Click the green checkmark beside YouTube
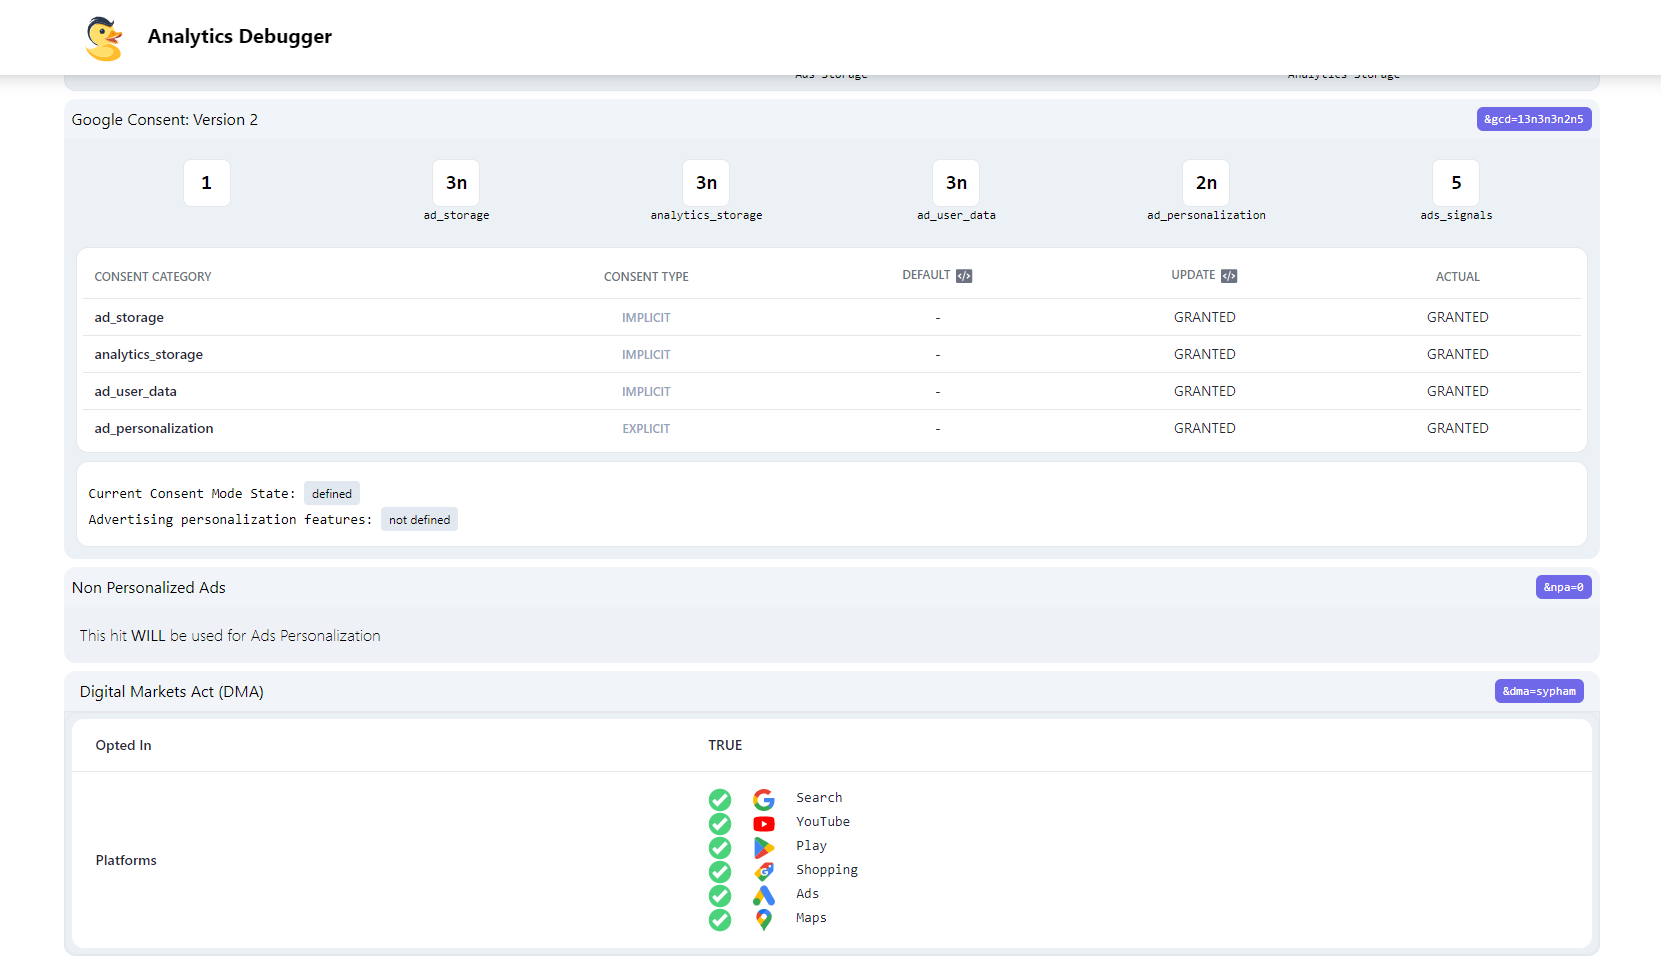Image resolution: width=1661 pixels, height=969 pixels. click(720, 823)
